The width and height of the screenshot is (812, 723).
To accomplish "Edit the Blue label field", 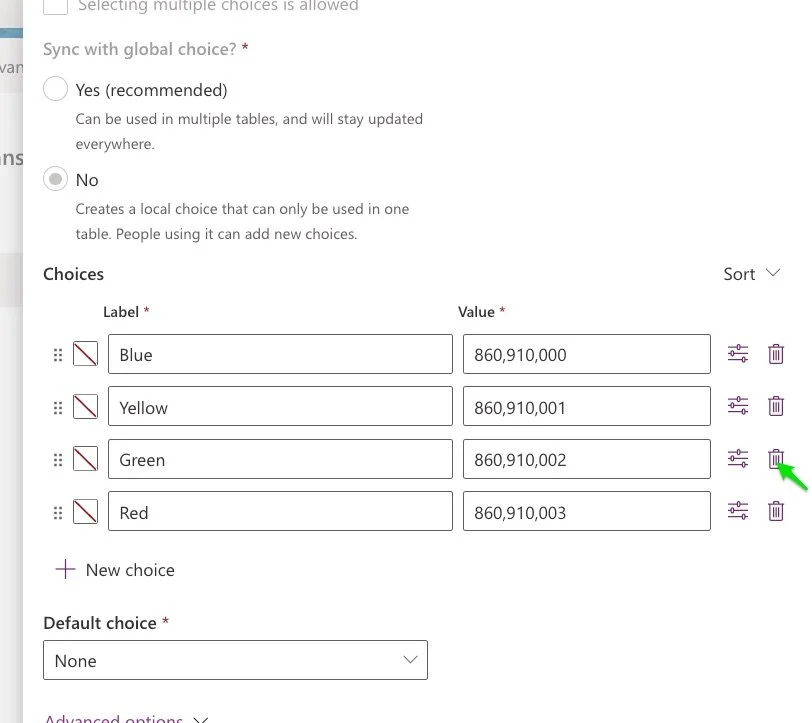I will point(280,354).
